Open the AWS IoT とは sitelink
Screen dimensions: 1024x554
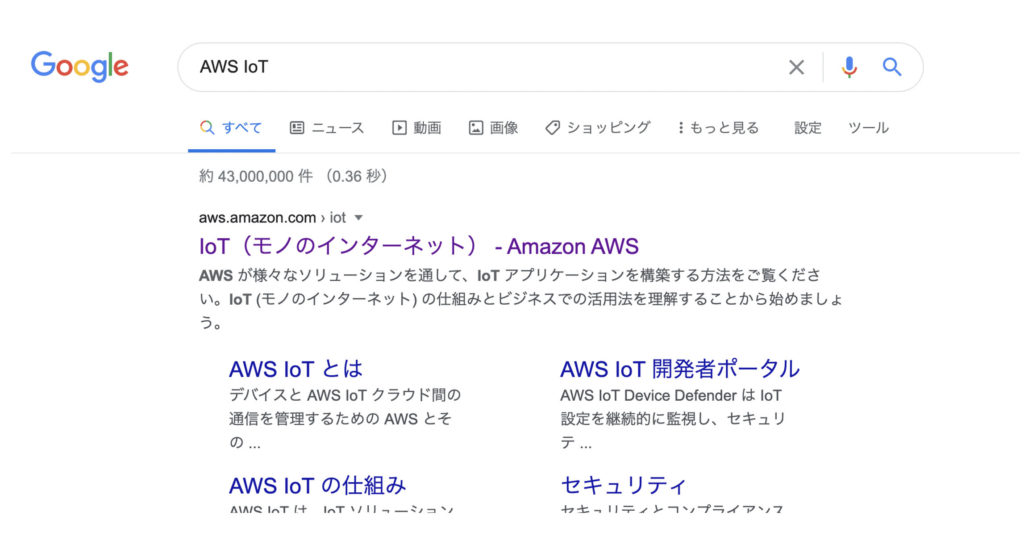[x=295, y=369]
